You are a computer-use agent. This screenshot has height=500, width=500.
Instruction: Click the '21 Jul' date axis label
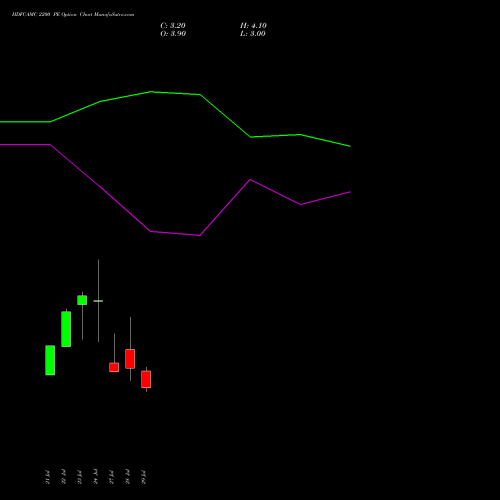(x=48, y=477)
